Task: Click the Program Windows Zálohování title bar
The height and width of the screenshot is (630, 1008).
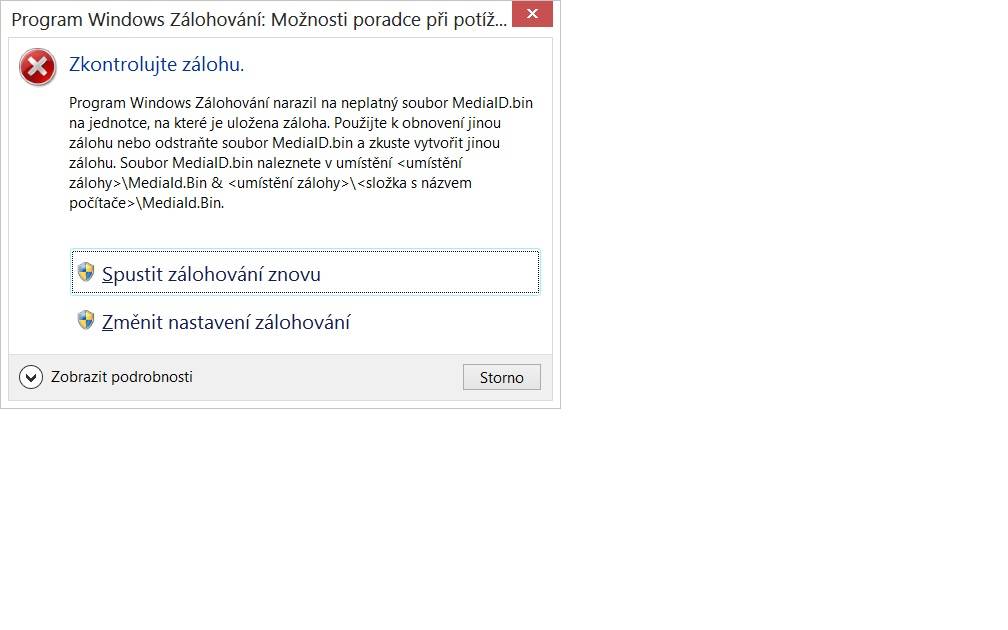Action: tap(259, 19)
